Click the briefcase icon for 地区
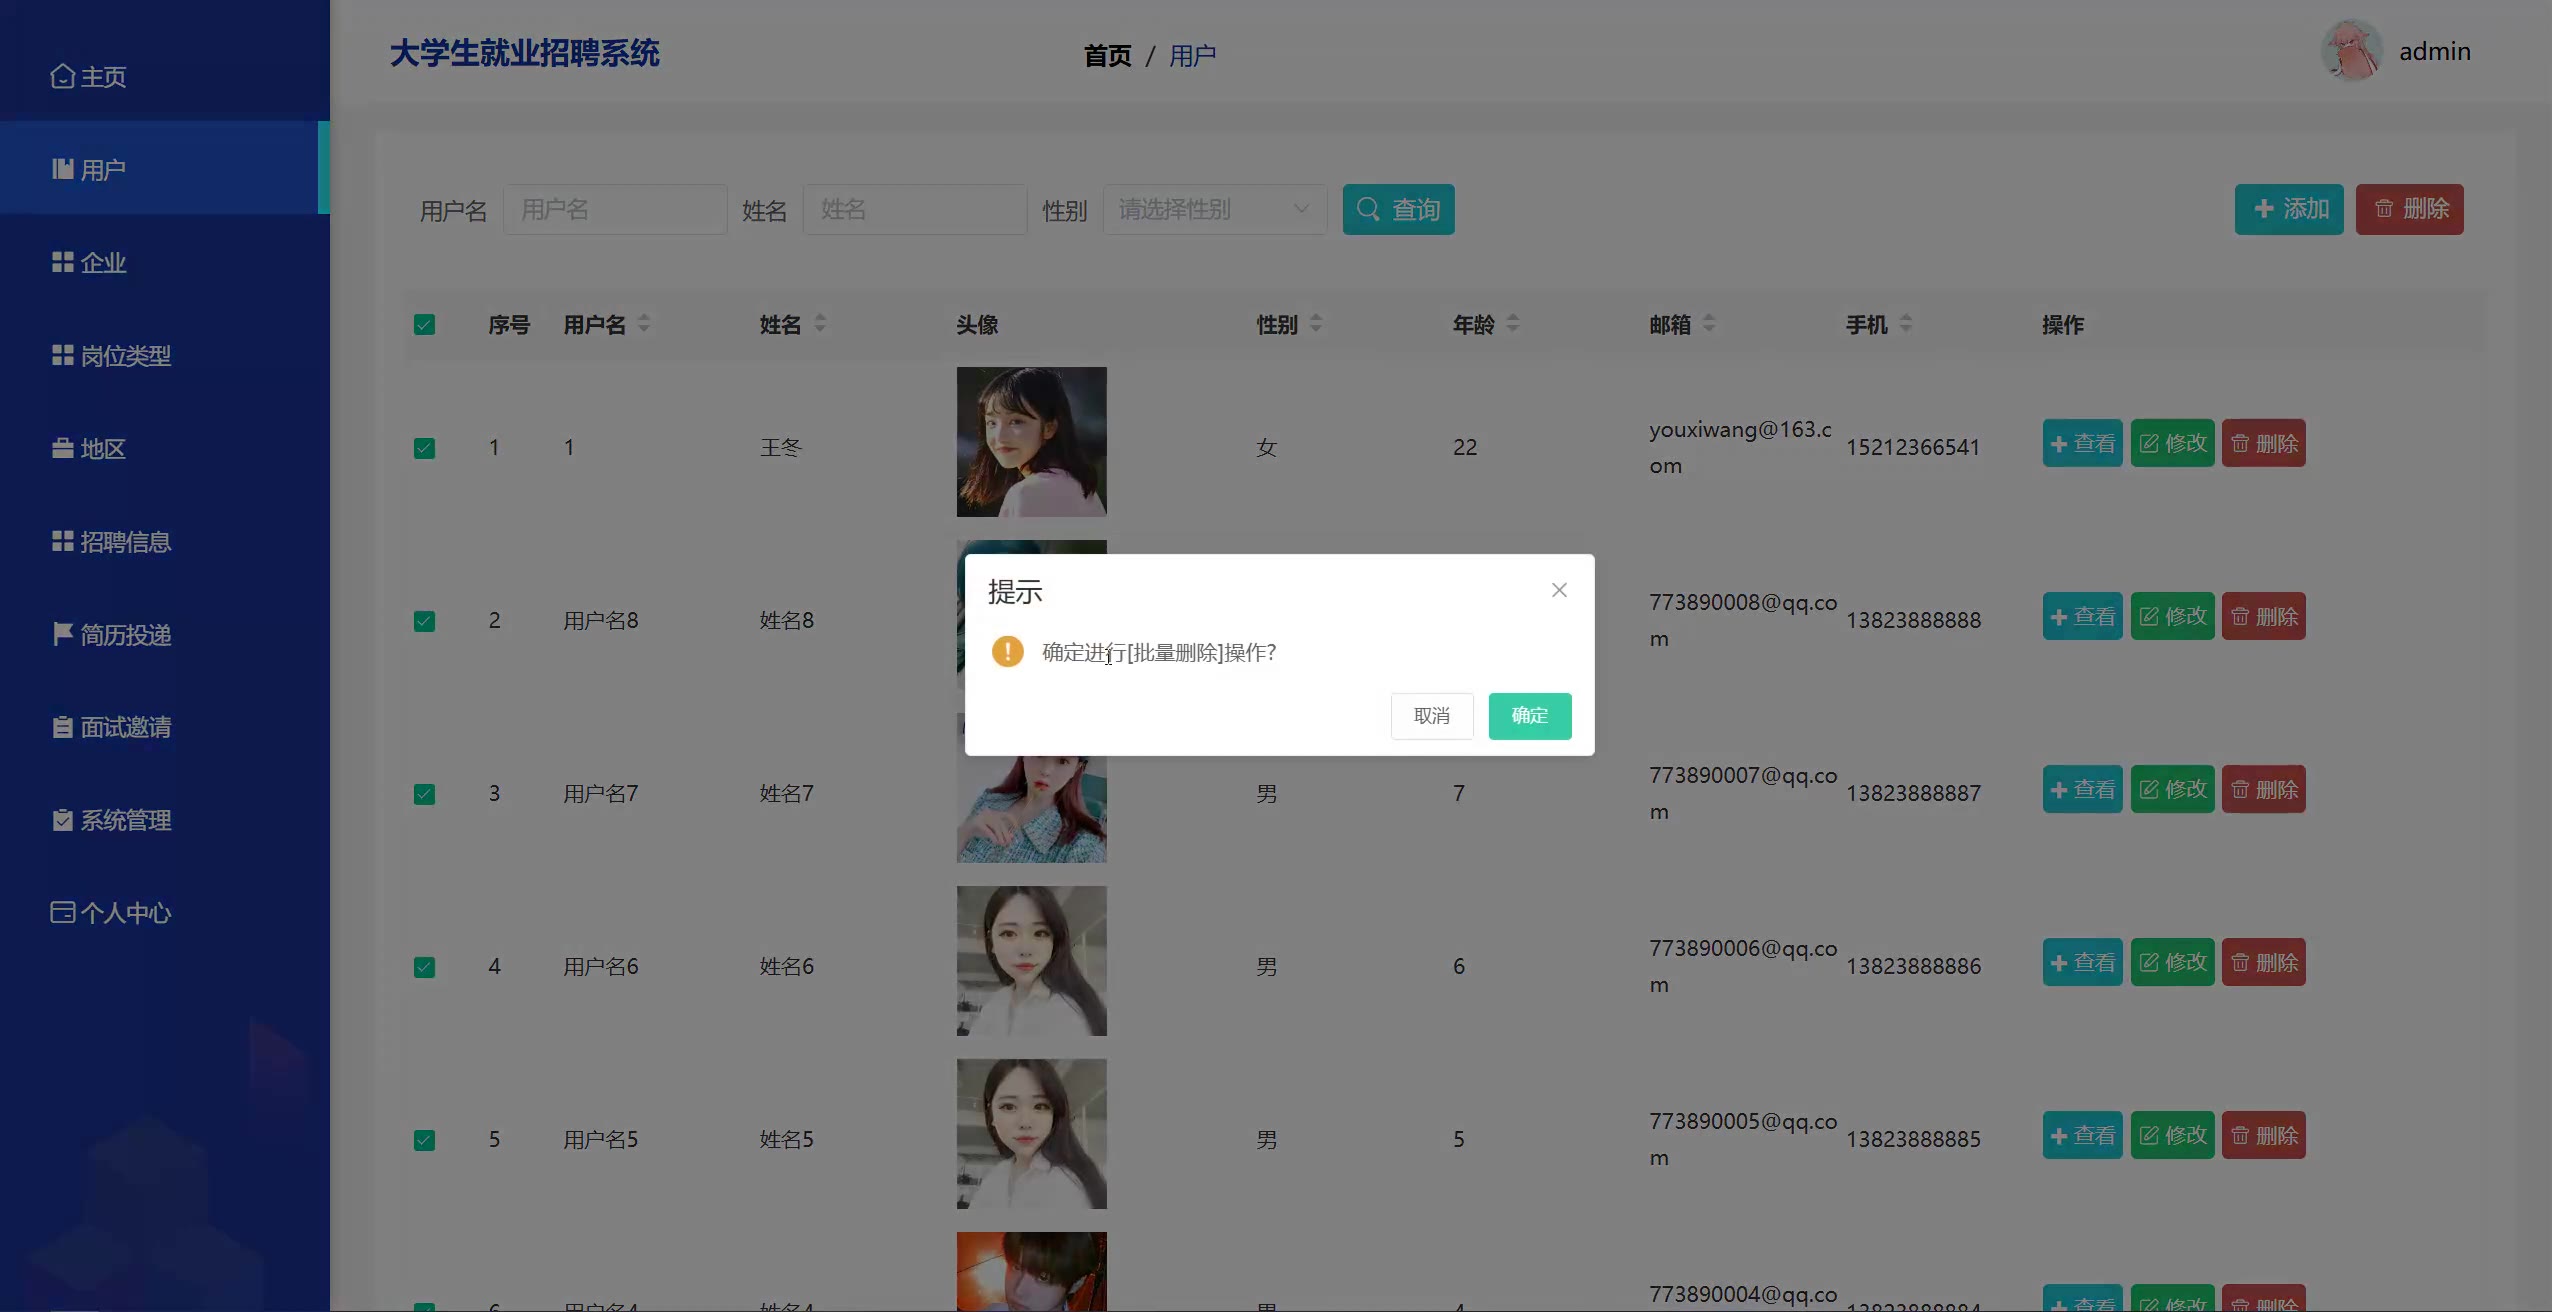Screen dimensions: 2552x1312 point(62,448)
